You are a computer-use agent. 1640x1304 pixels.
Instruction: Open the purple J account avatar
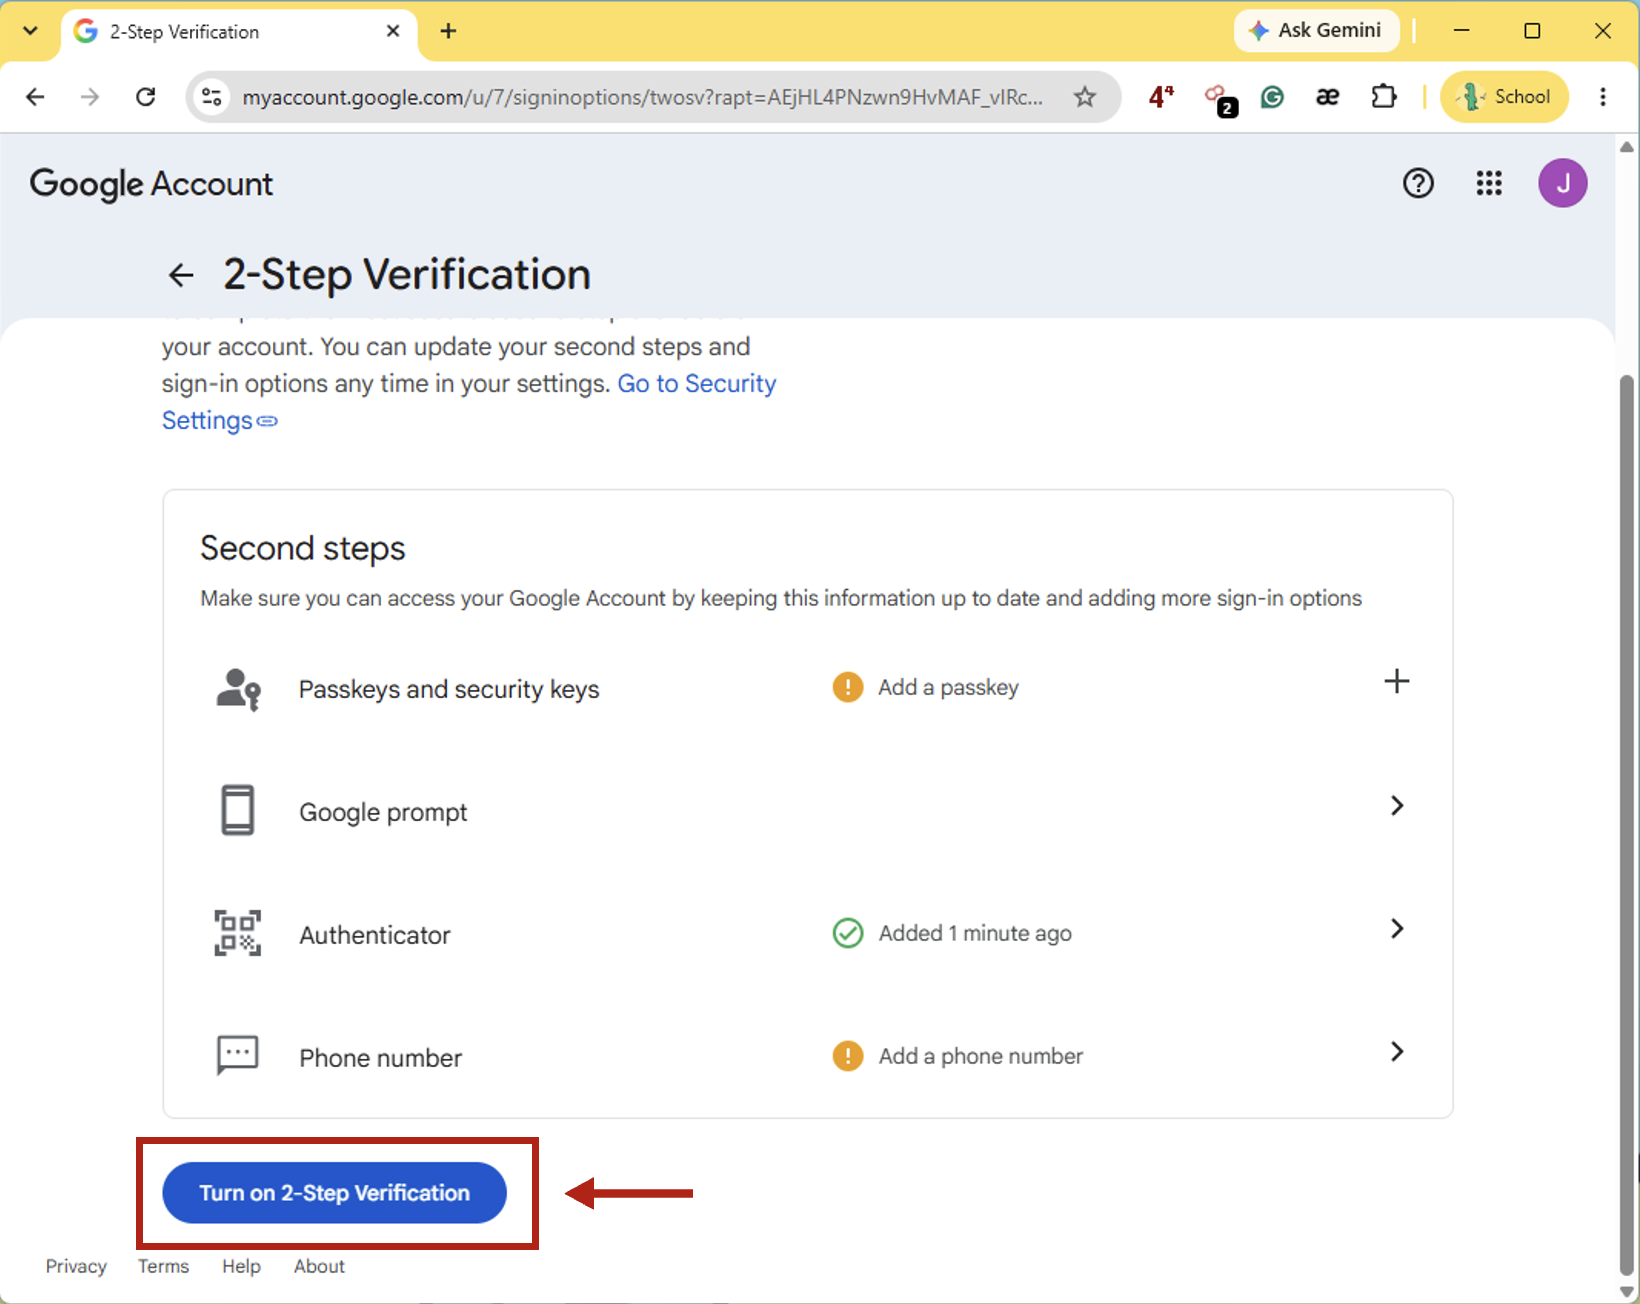(x=1562, y=183)
